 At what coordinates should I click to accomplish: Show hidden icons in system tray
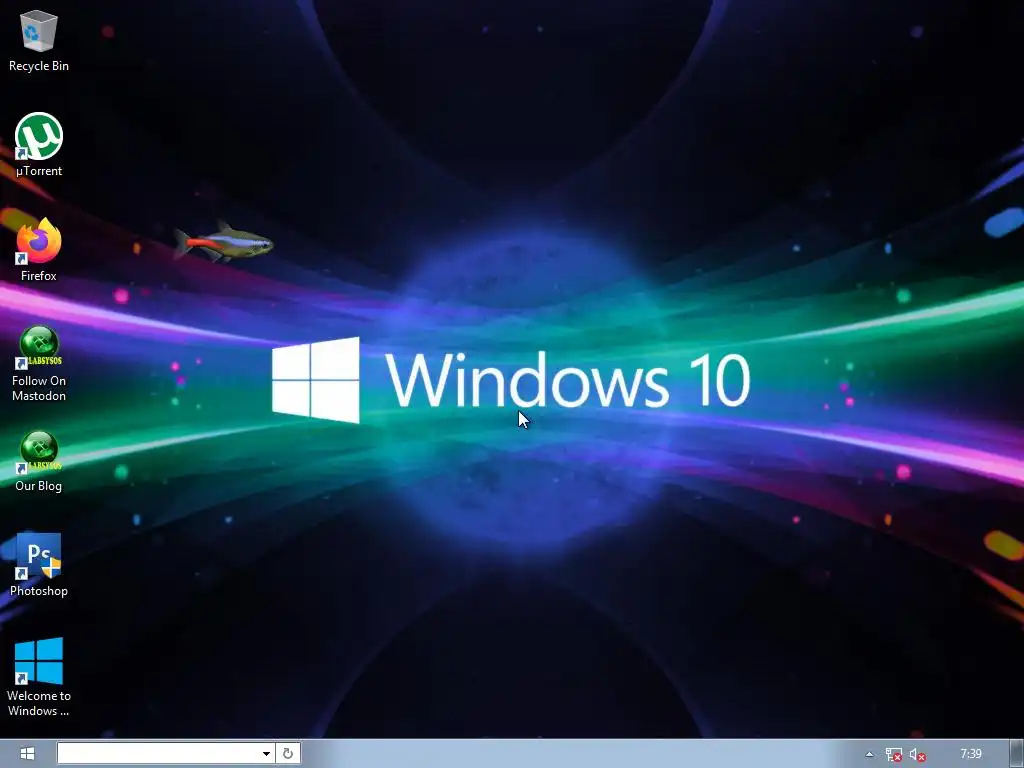[x=869, y=754]
